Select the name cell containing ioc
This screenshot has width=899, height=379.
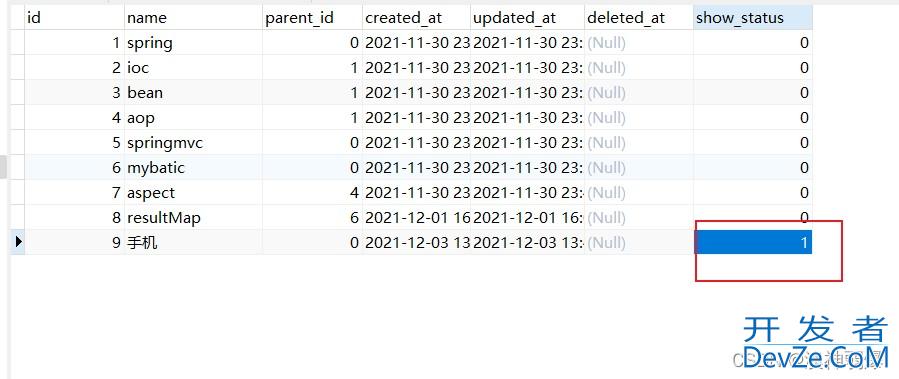point(193,68)
